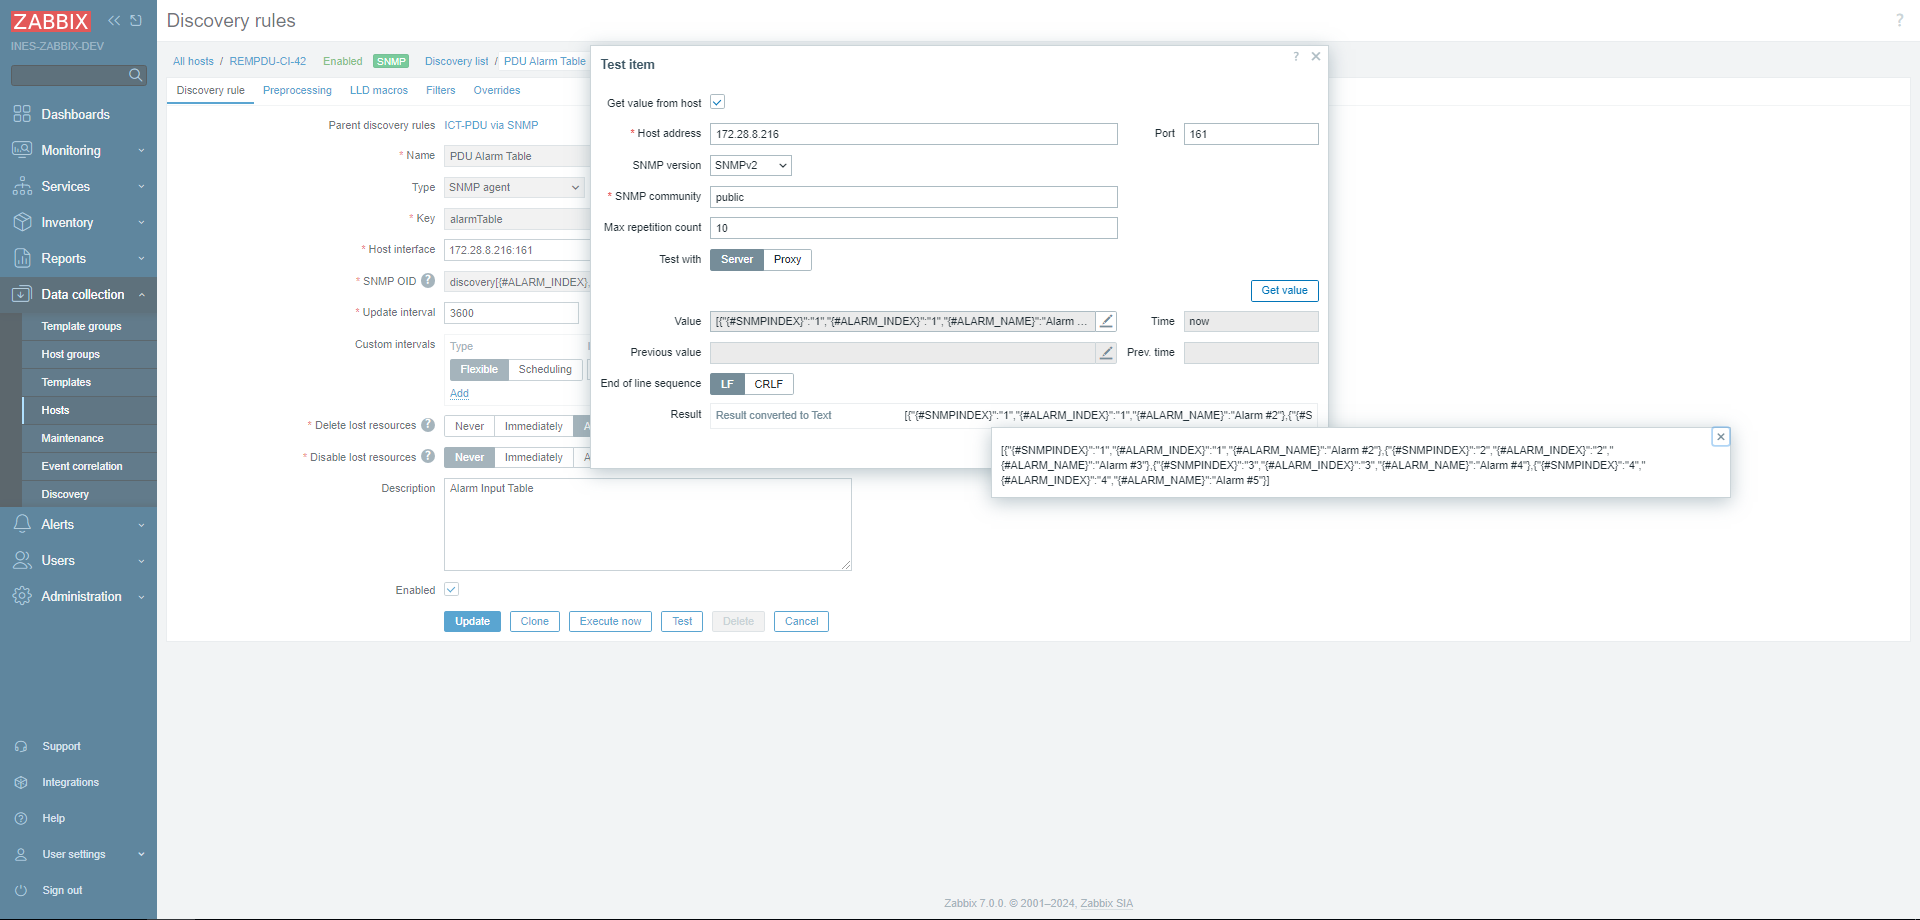Click the Monitoring sidebar icon
Viewport: 1920px width, 920px height.
click(x=22, y=150)
